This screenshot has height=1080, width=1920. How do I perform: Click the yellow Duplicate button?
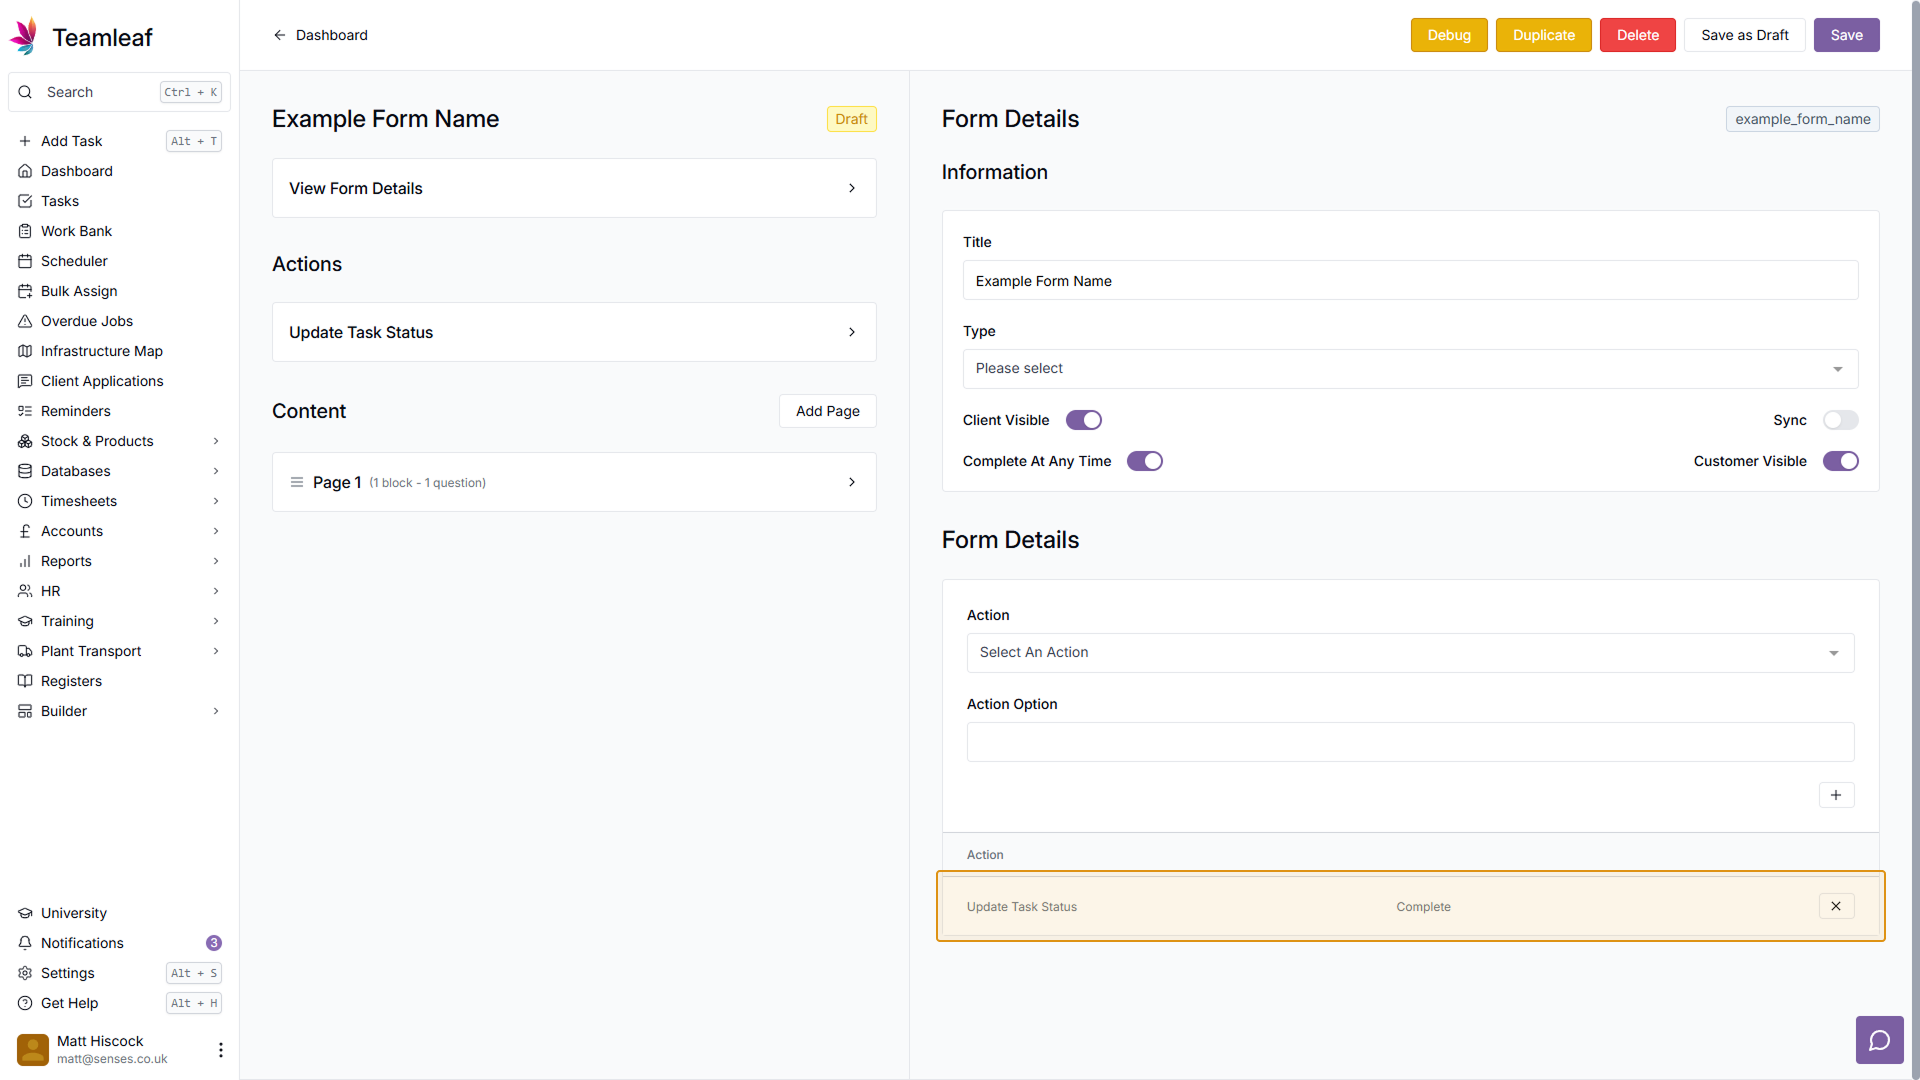coord(1543,35)
